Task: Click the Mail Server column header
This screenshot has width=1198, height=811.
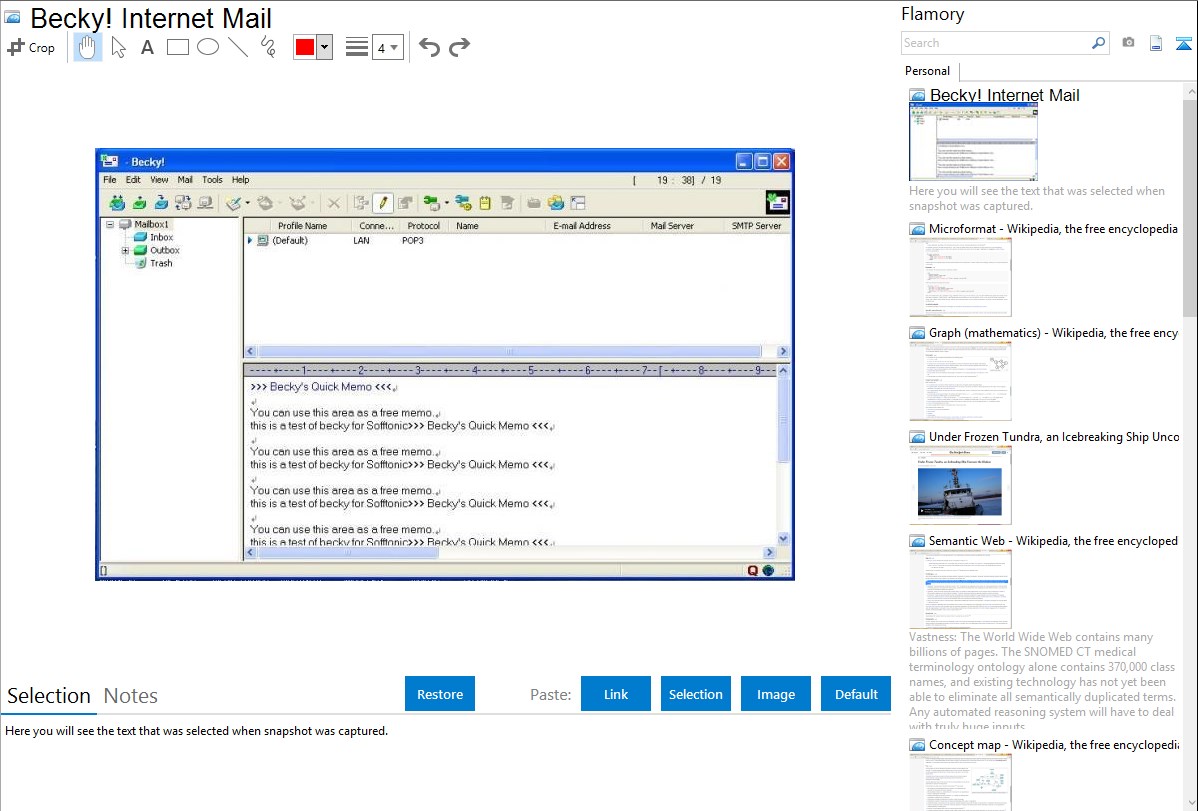Action: coord(672,225)
